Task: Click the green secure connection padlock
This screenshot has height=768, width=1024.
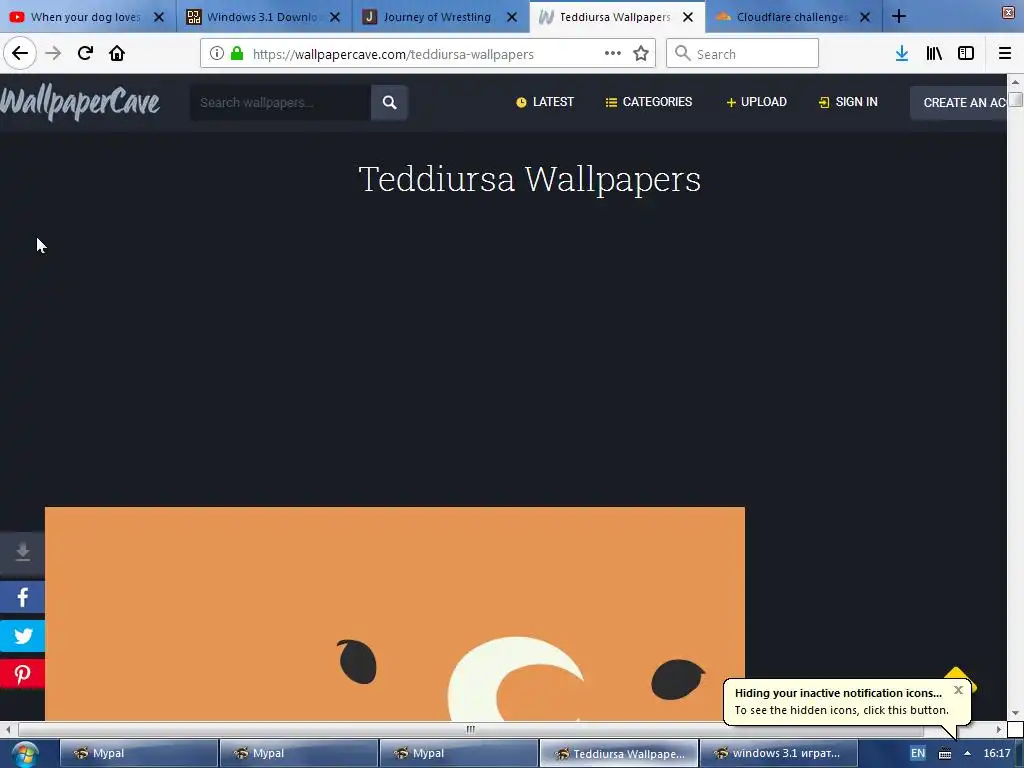Action: (237, 54)
